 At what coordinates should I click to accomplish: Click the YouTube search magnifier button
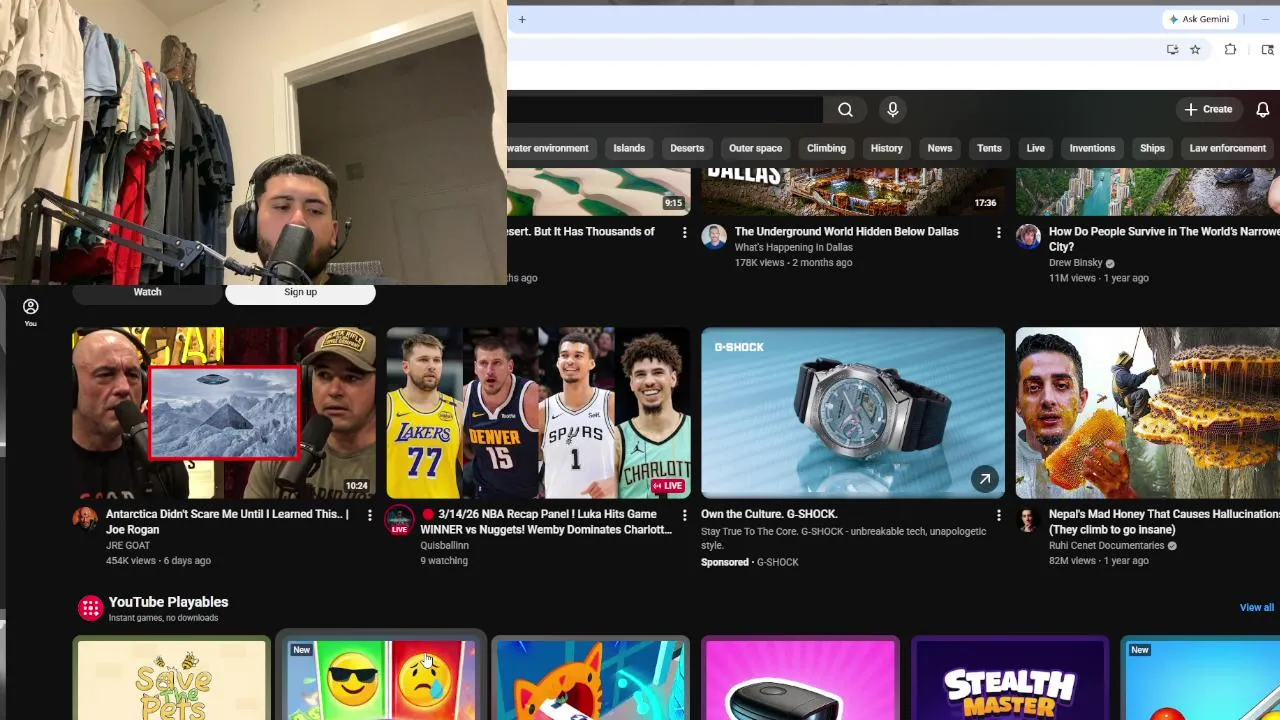pyautogui.click(x=845, y=109)
